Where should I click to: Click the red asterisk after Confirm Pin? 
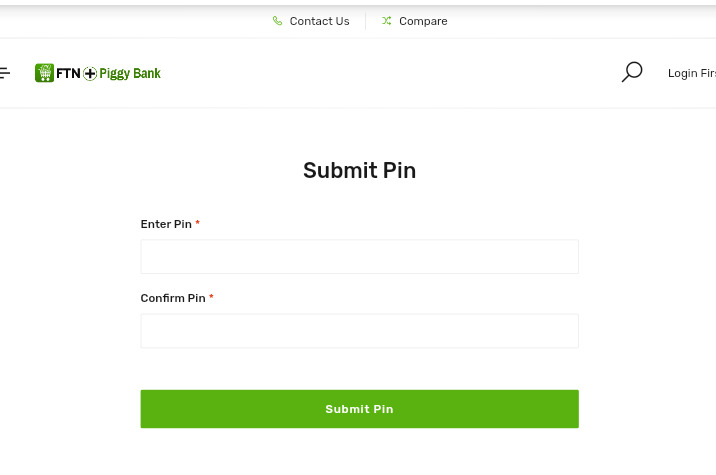(211, 298)
